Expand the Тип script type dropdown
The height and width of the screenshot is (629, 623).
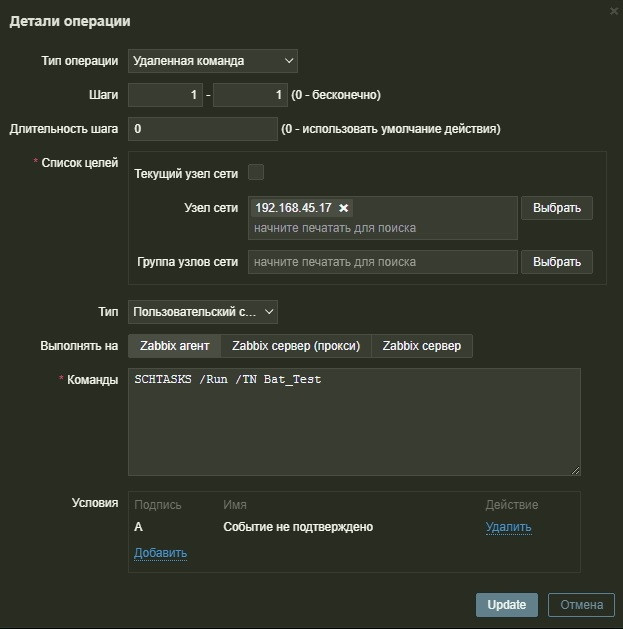(203, 312)
